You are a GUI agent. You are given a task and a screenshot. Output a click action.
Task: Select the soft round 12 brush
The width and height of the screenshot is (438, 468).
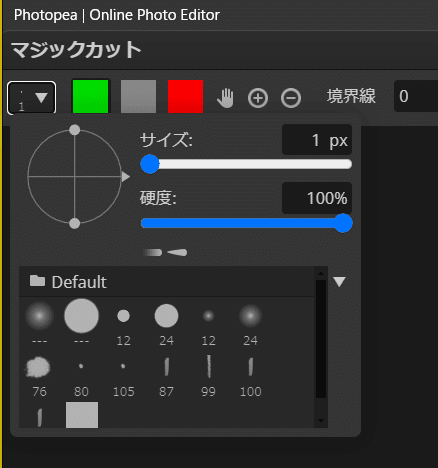pyautogui.click(x=208, y=322)
